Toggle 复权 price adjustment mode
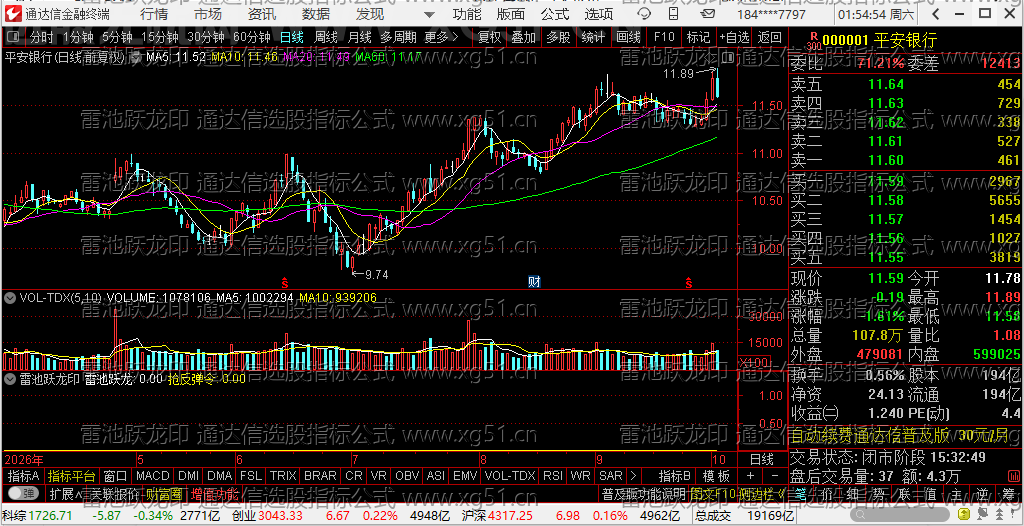Image resolution: width=1024 pixels, height=526 pixels. [x=488, y=37]
